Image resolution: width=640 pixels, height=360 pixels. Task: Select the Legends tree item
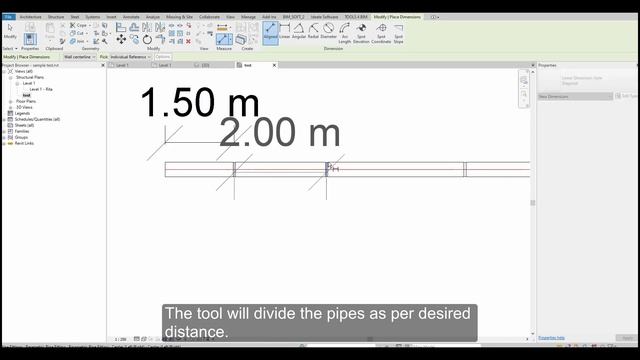(22, 113)
